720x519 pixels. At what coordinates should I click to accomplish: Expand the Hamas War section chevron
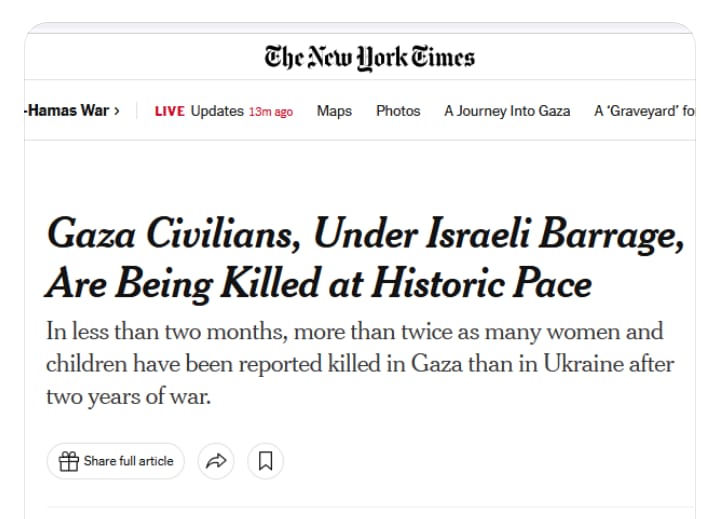[117, 111]
